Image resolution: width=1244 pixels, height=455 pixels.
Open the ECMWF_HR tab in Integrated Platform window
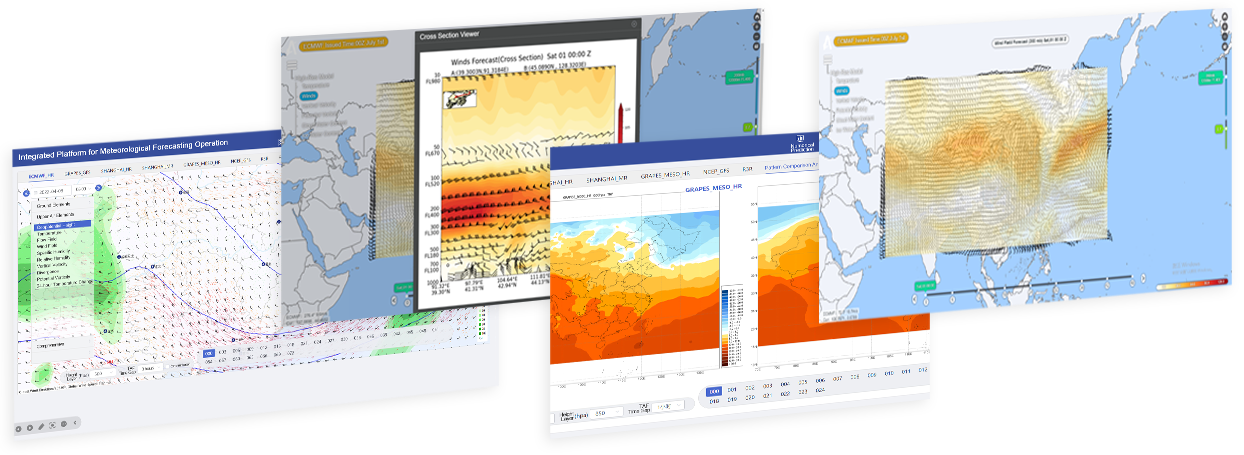point(41,176)
